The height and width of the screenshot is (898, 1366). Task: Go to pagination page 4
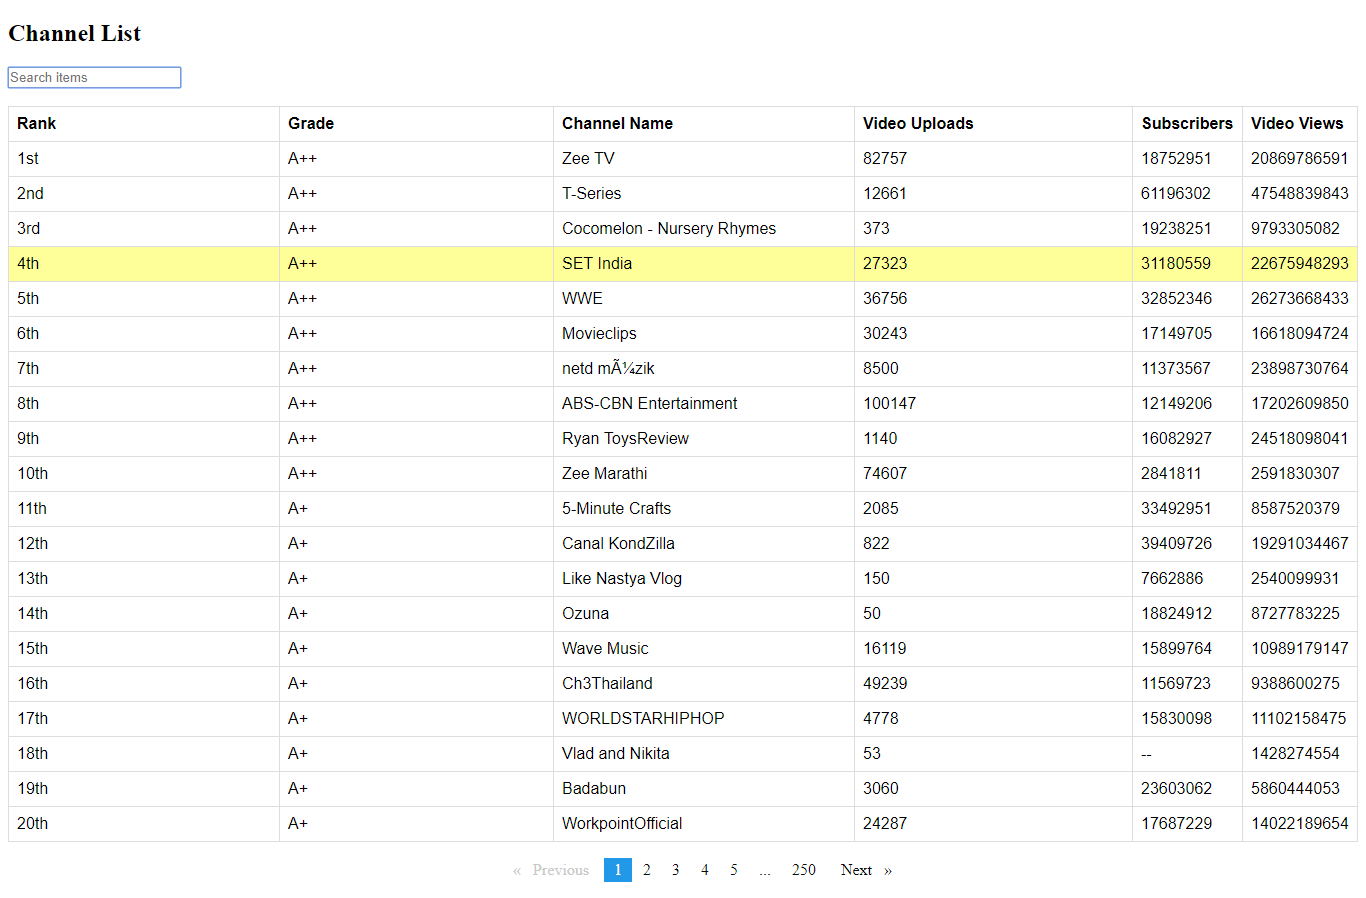coord(705,870)
